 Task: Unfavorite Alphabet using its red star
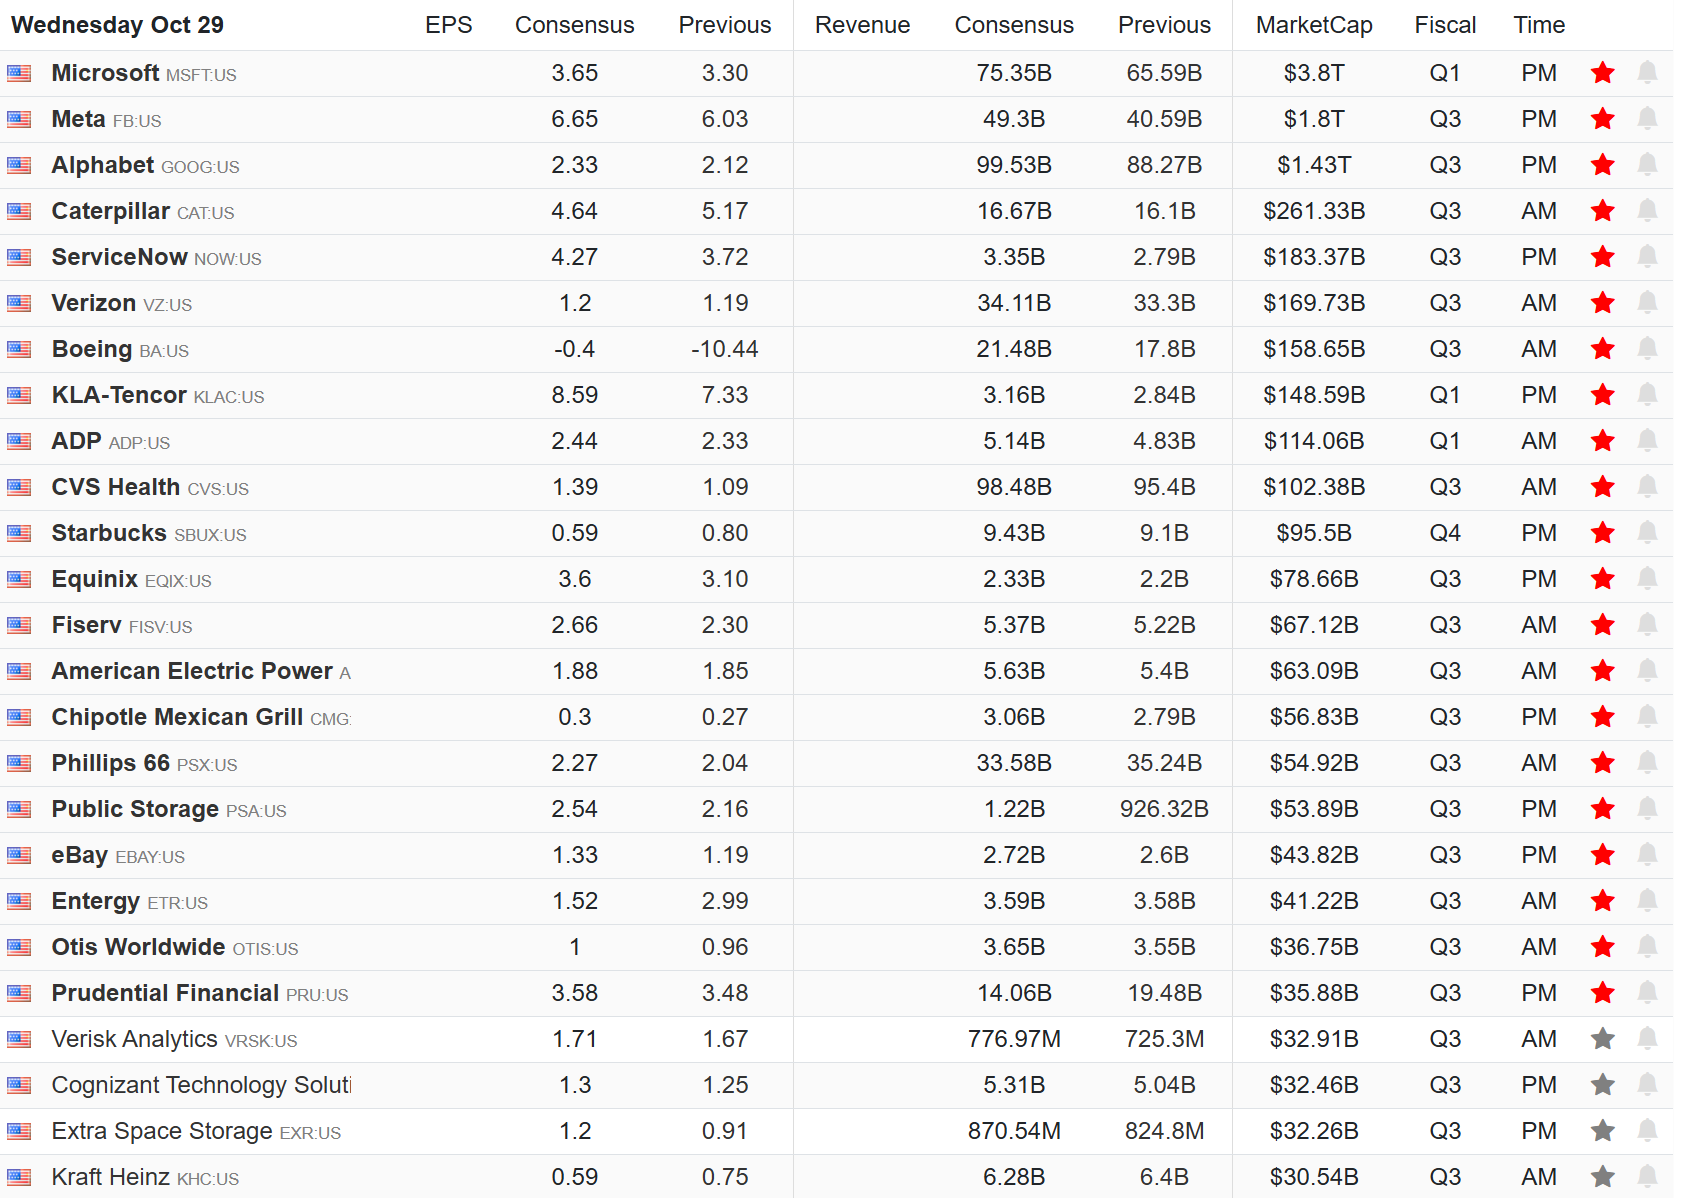[1602, 165]
